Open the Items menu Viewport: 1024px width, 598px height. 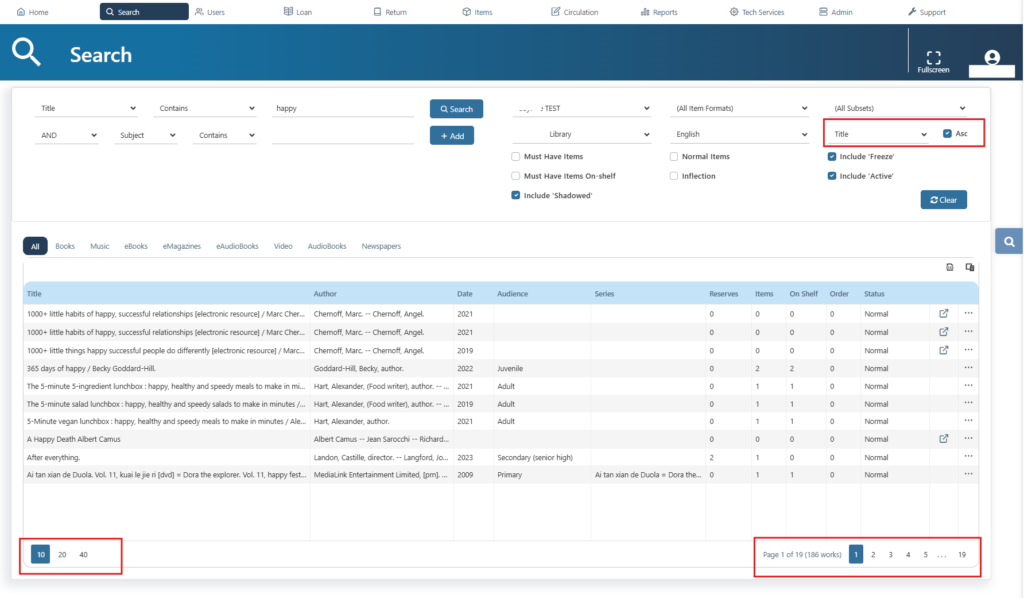coord(477,12)
